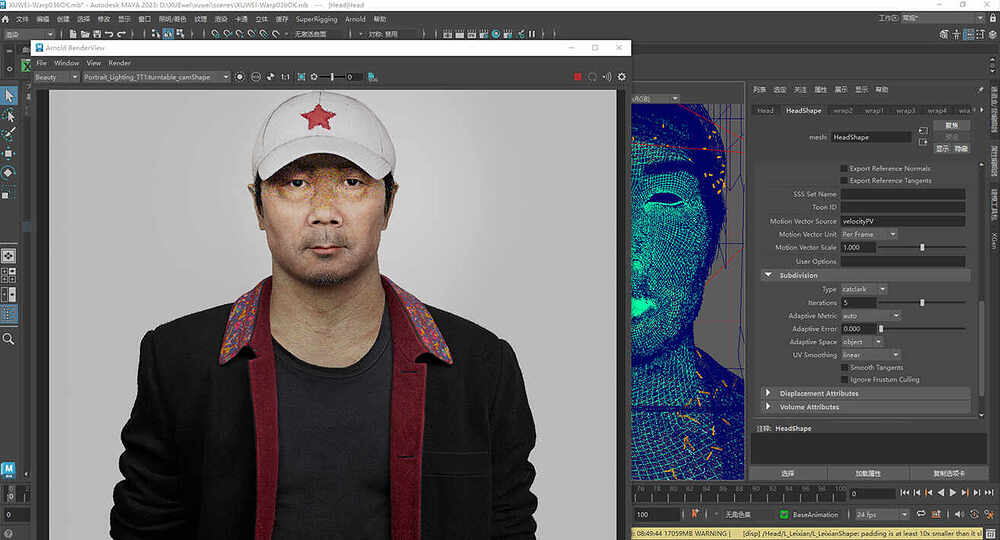Click the 显示 button near mesh name
Screen dimensions: 1000x540
(x=942, y=148)
